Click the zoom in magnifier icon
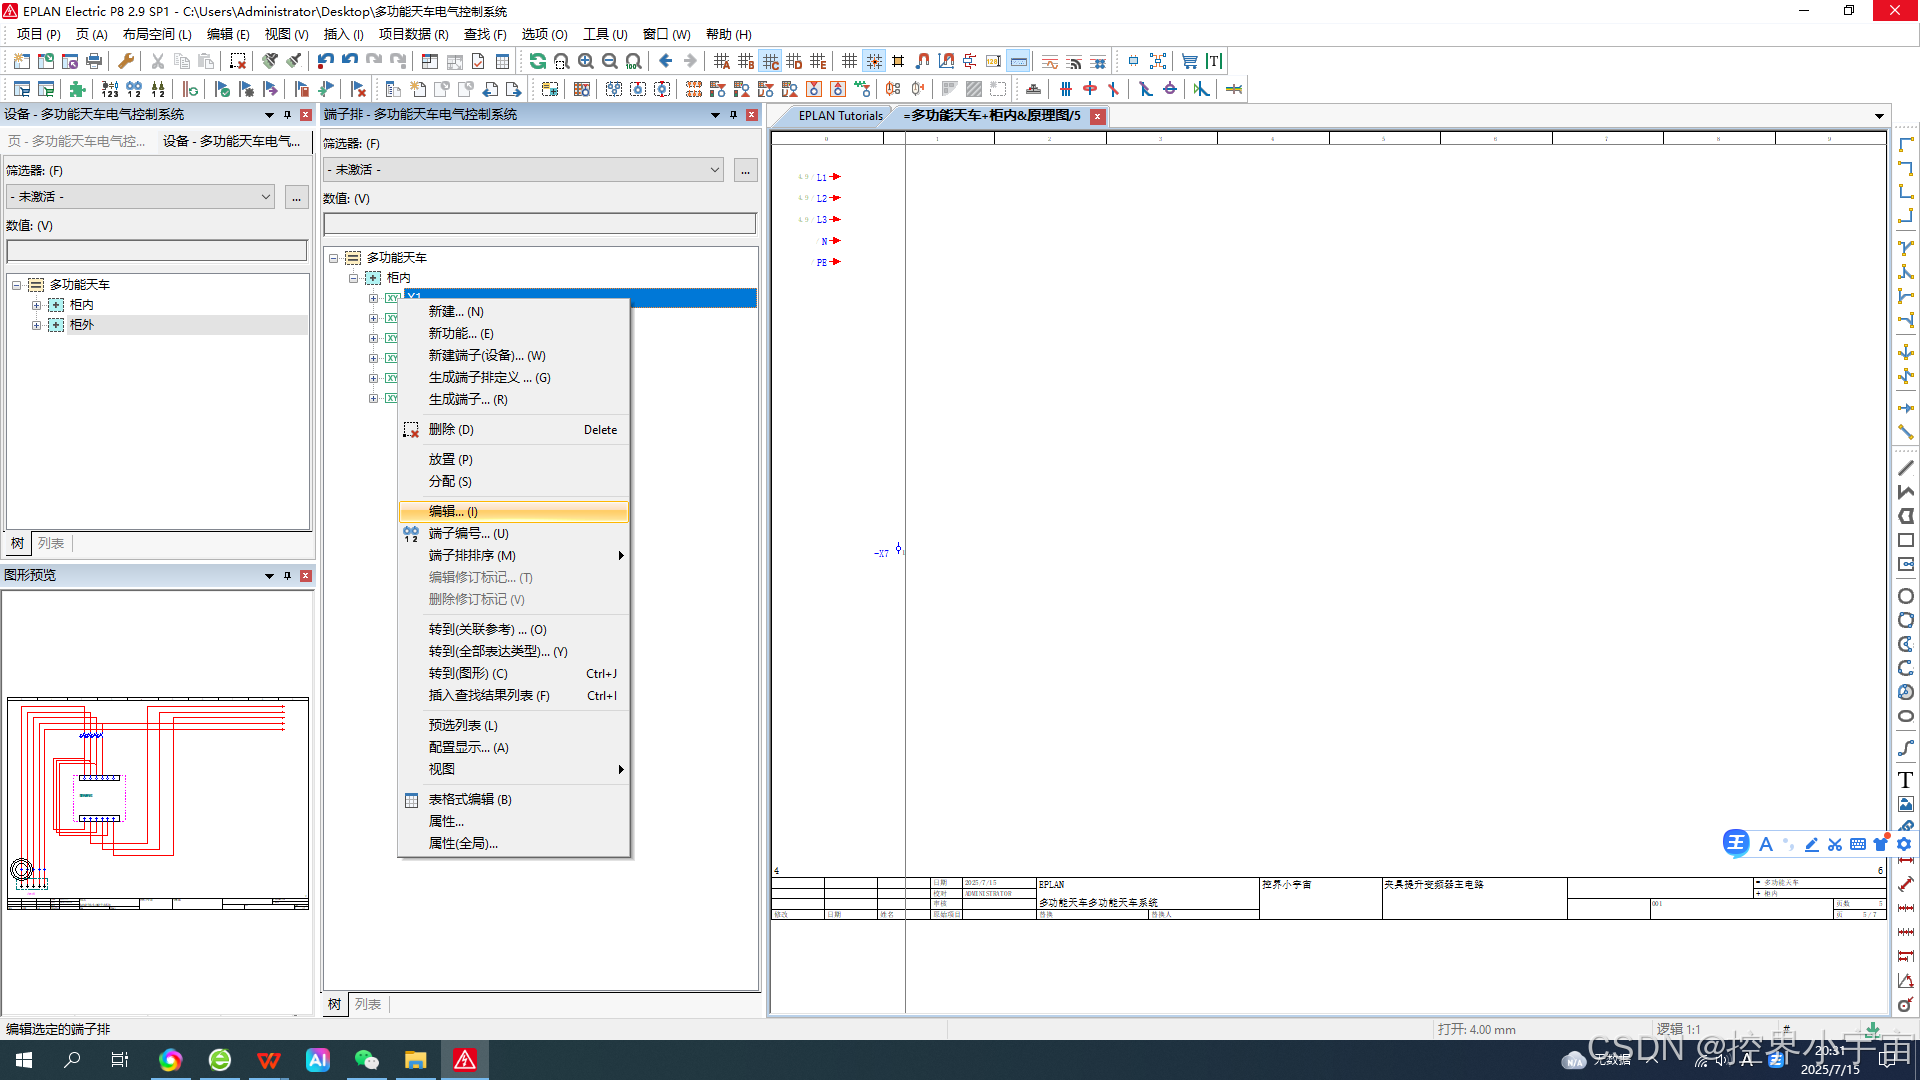This screenshot has width=1920, height=1080. point(585,61)
